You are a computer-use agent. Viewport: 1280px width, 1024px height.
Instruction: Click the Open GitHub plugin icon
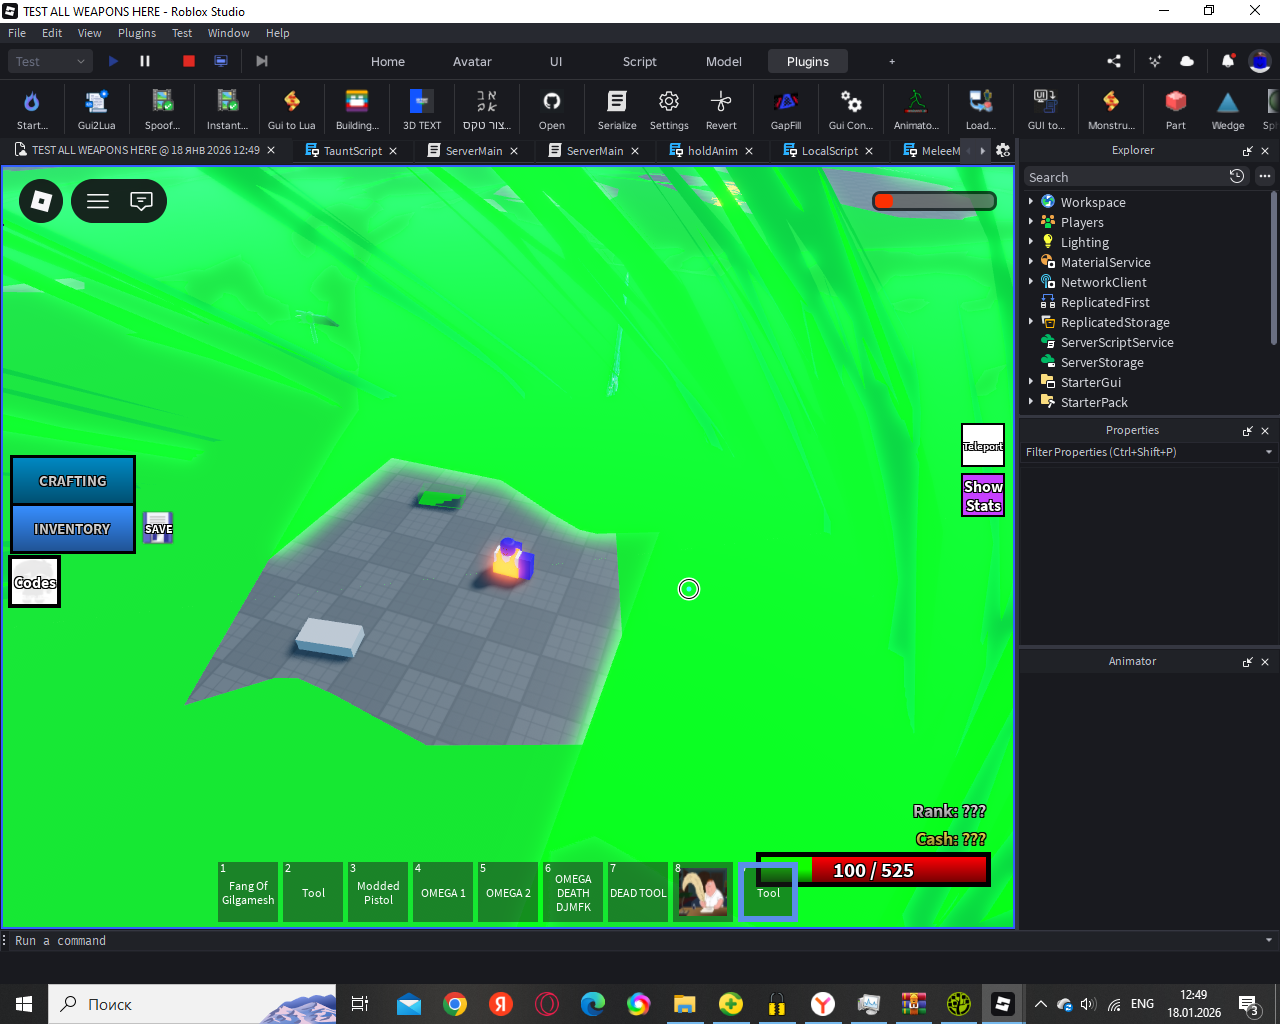(x=552, y=108)
